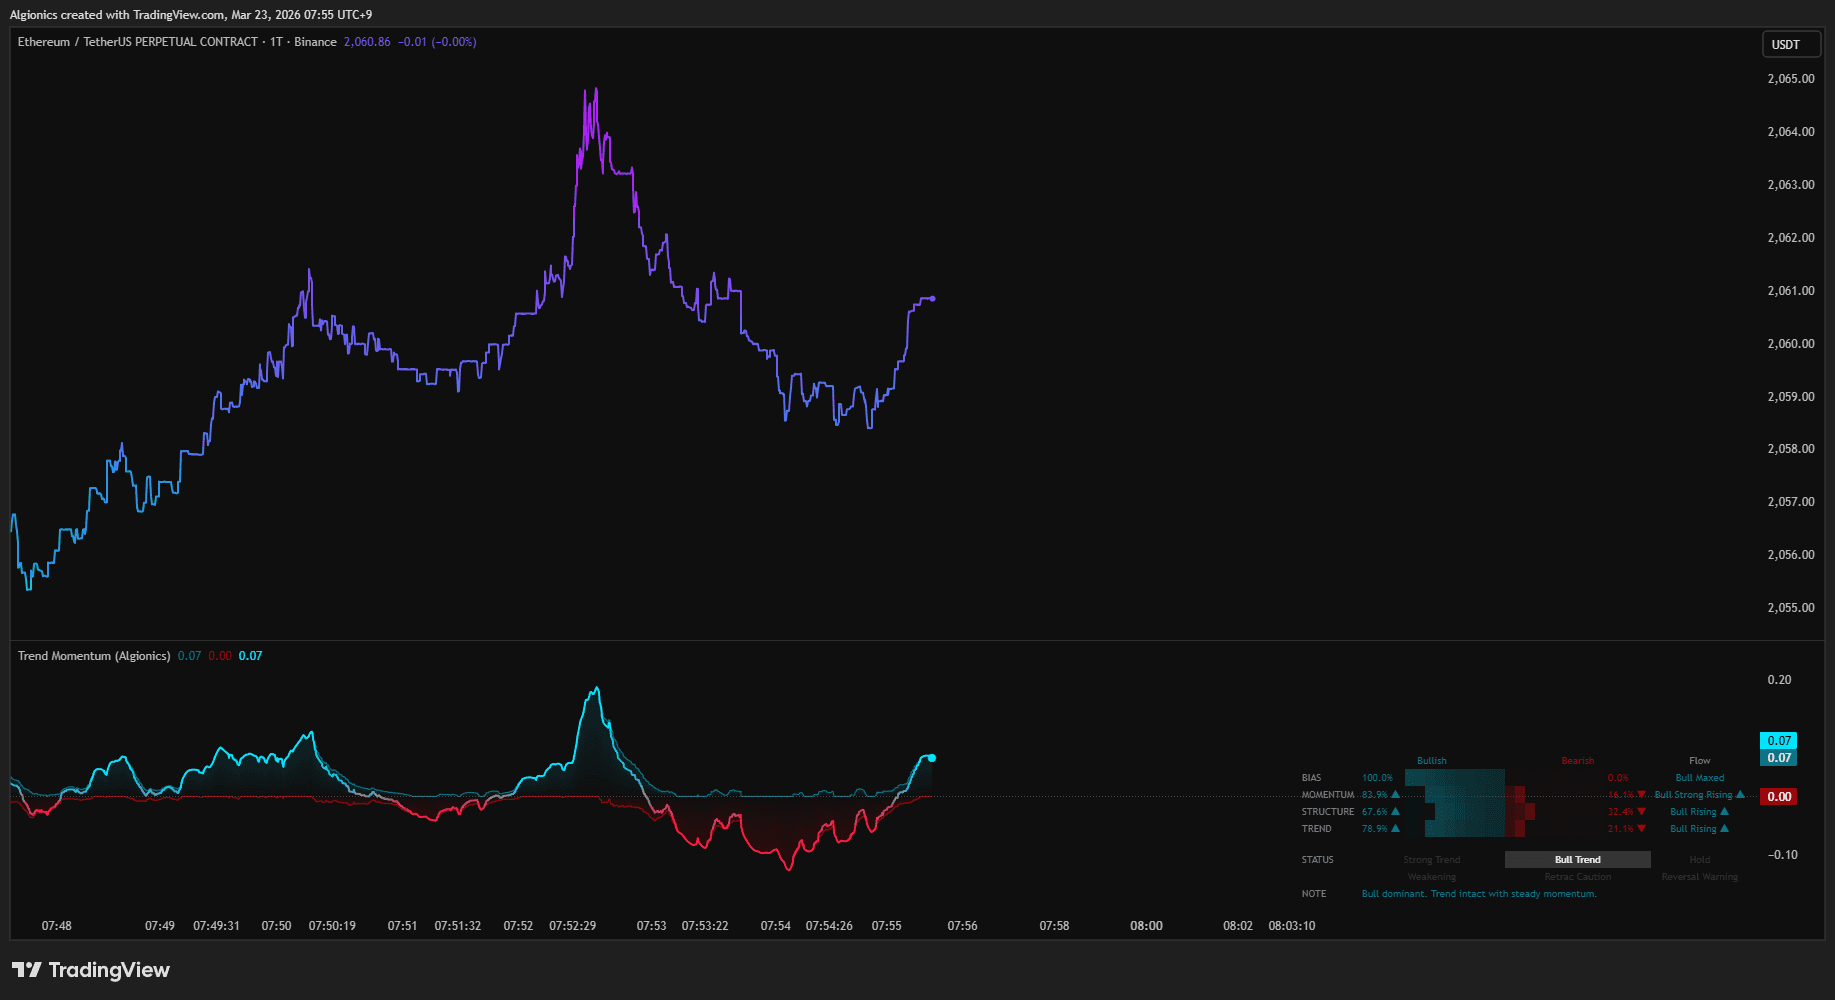This screenshot has width=1835, height=1000.
Task: Click the 2,062.00 price axis label
Action: pyautogui.click(x=1791, y=238)
